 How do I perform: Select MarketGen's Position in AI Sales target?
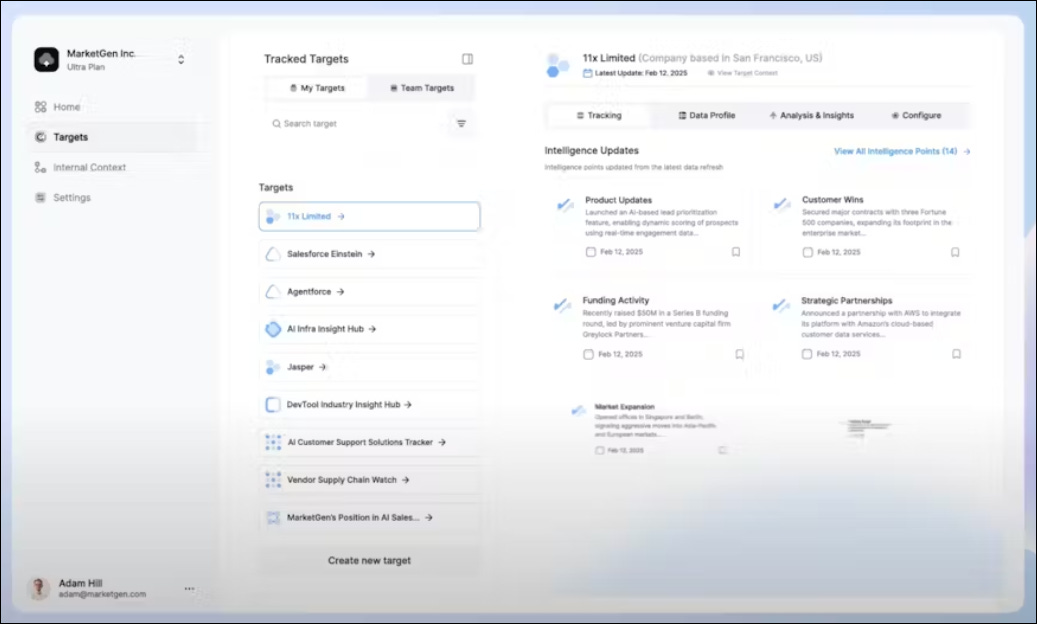click(x=369, y=518)
